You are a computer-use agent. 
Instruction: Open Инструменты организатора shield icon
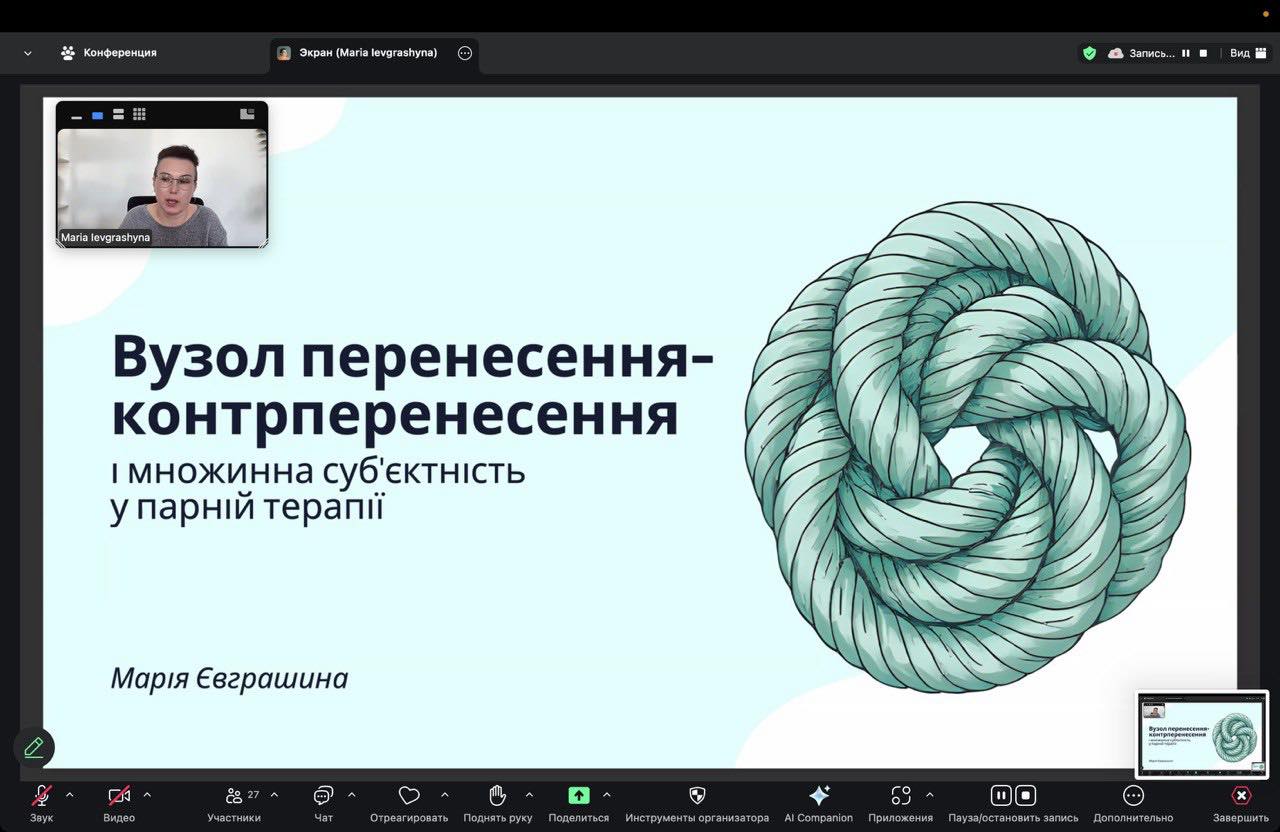pyautogui.click(x=697, y=796)
